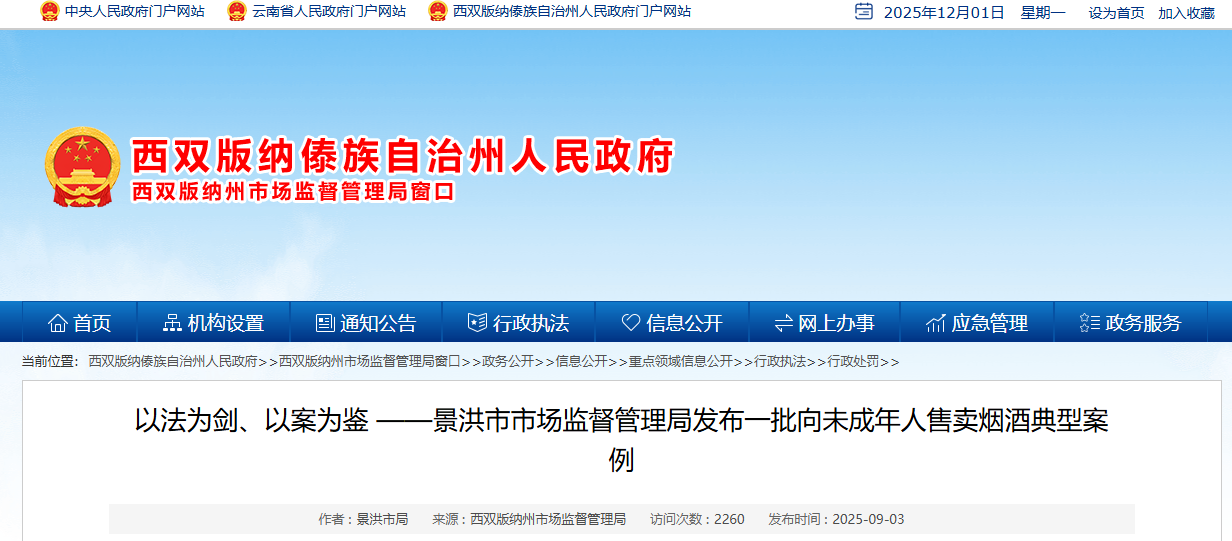
Task: Click the chart icon beside 应急管理
Action: (936, 323)
